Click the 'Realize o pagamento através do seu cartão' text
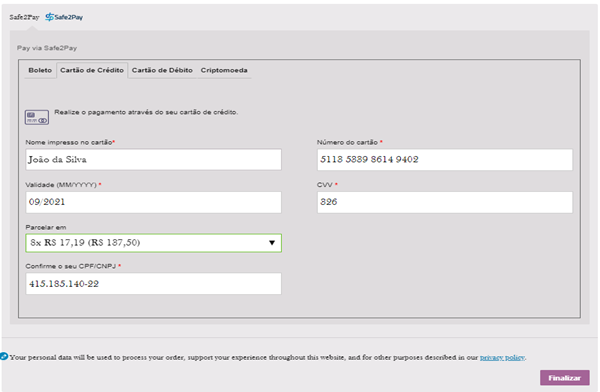 146,112
